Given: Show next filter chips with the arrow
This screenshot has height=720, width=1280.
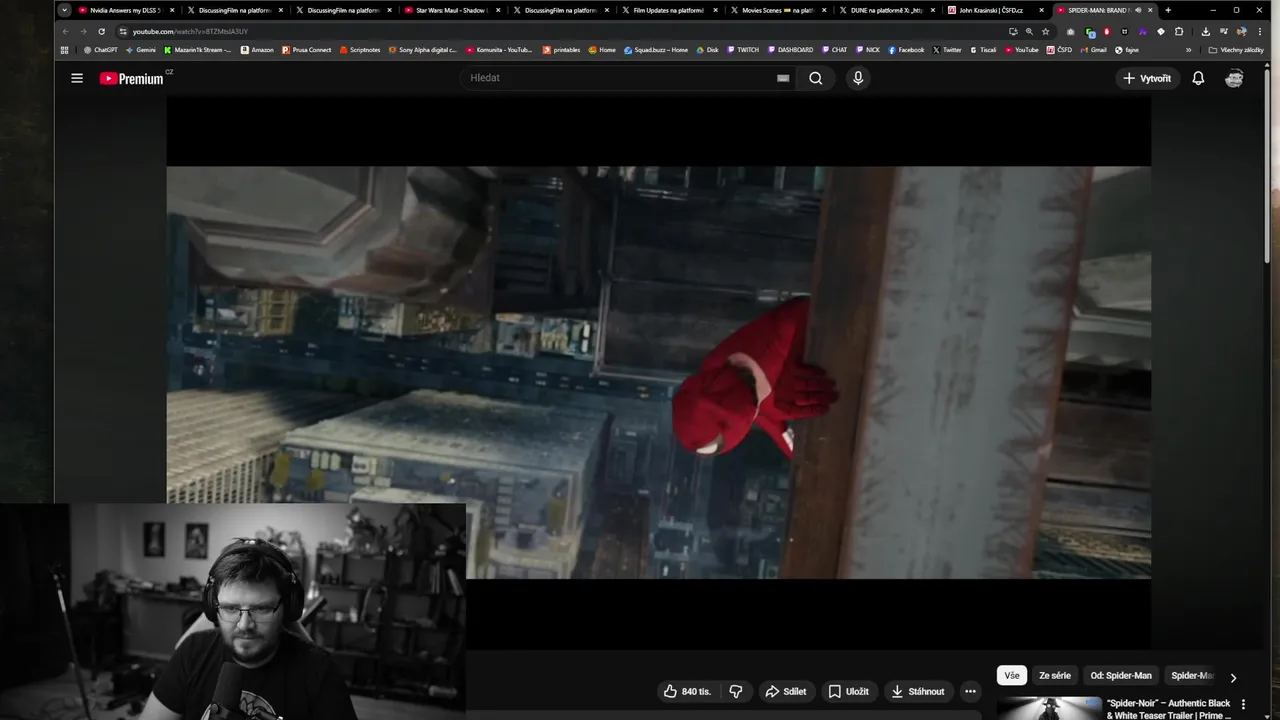Looking at the screenshot, I should (1233, 677).
